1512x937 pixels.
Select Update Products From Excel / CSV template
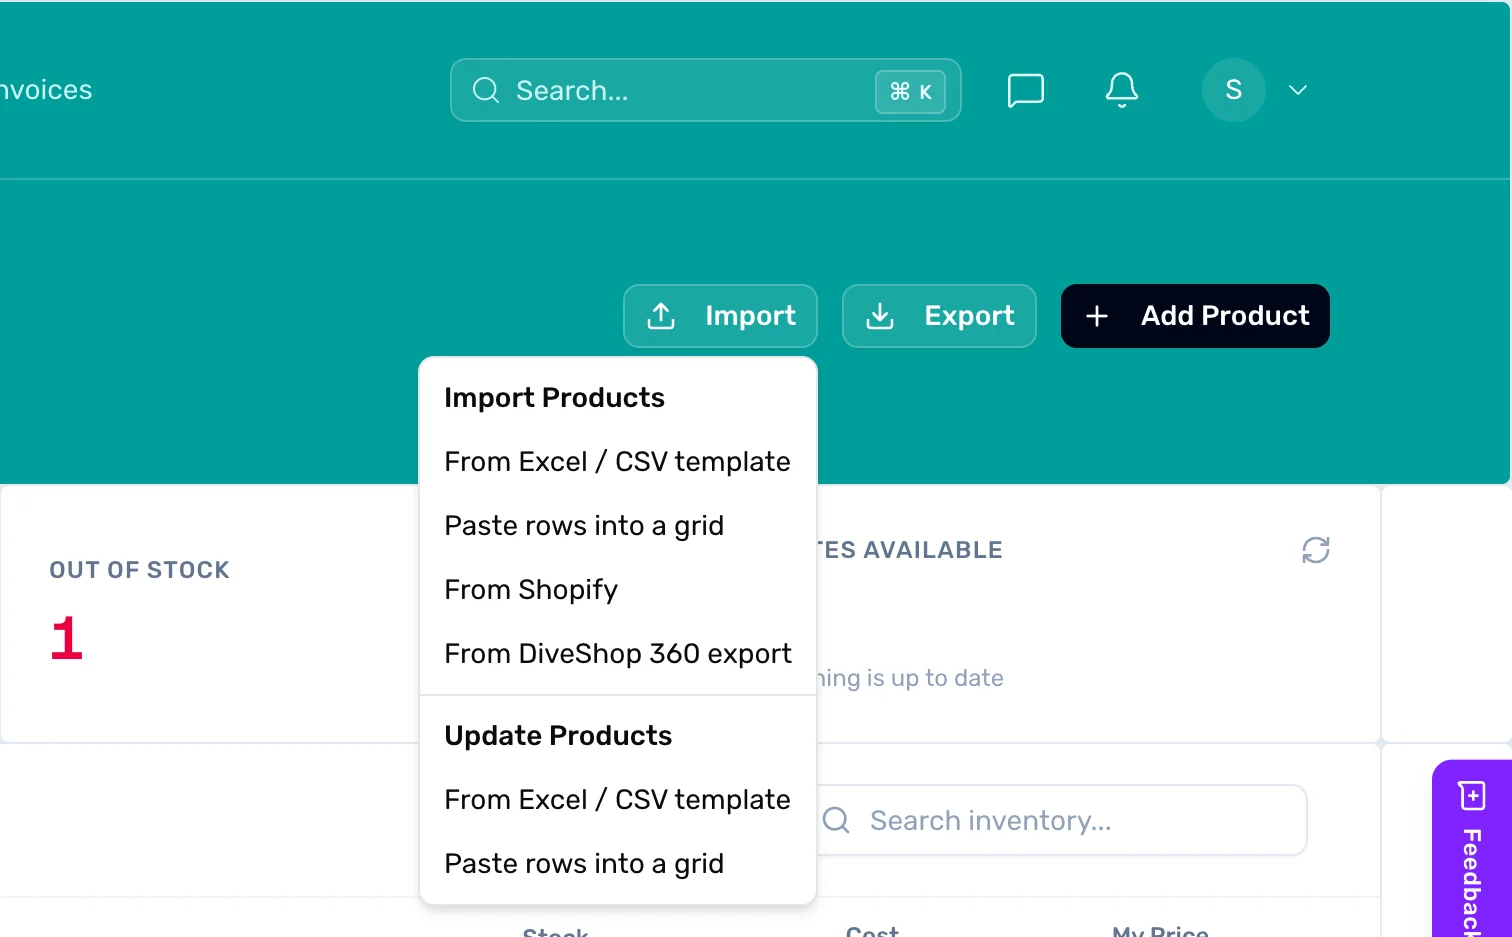click(618, 800)
